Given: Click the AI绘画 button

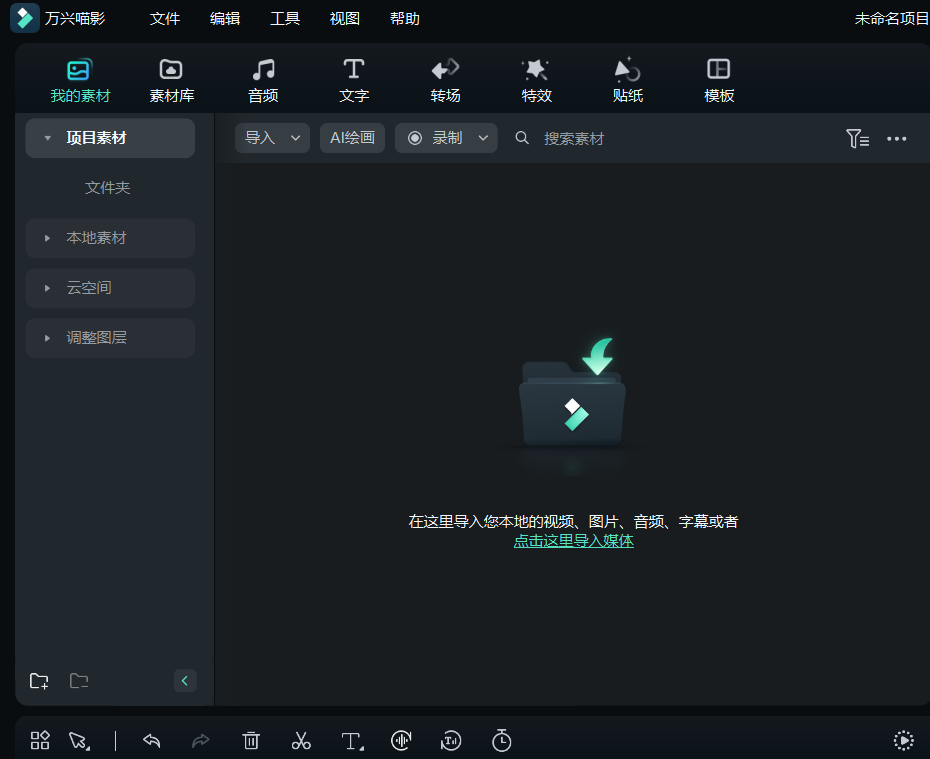Looking at the screenshot, I should (352, 138).
